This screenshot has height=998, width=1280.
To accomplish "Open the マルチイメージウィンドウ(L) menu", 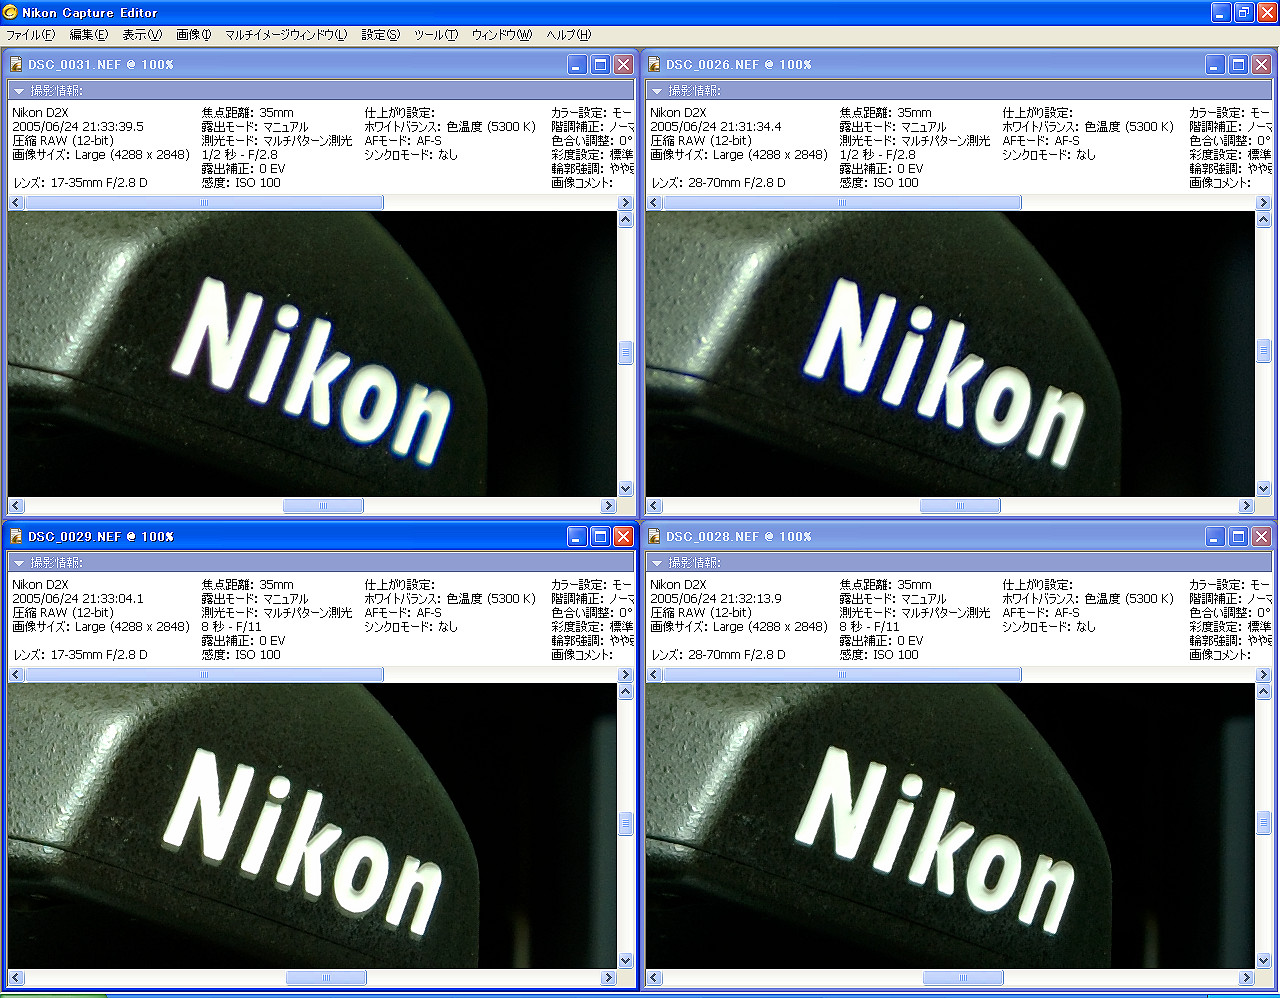I will pos(286,35).
